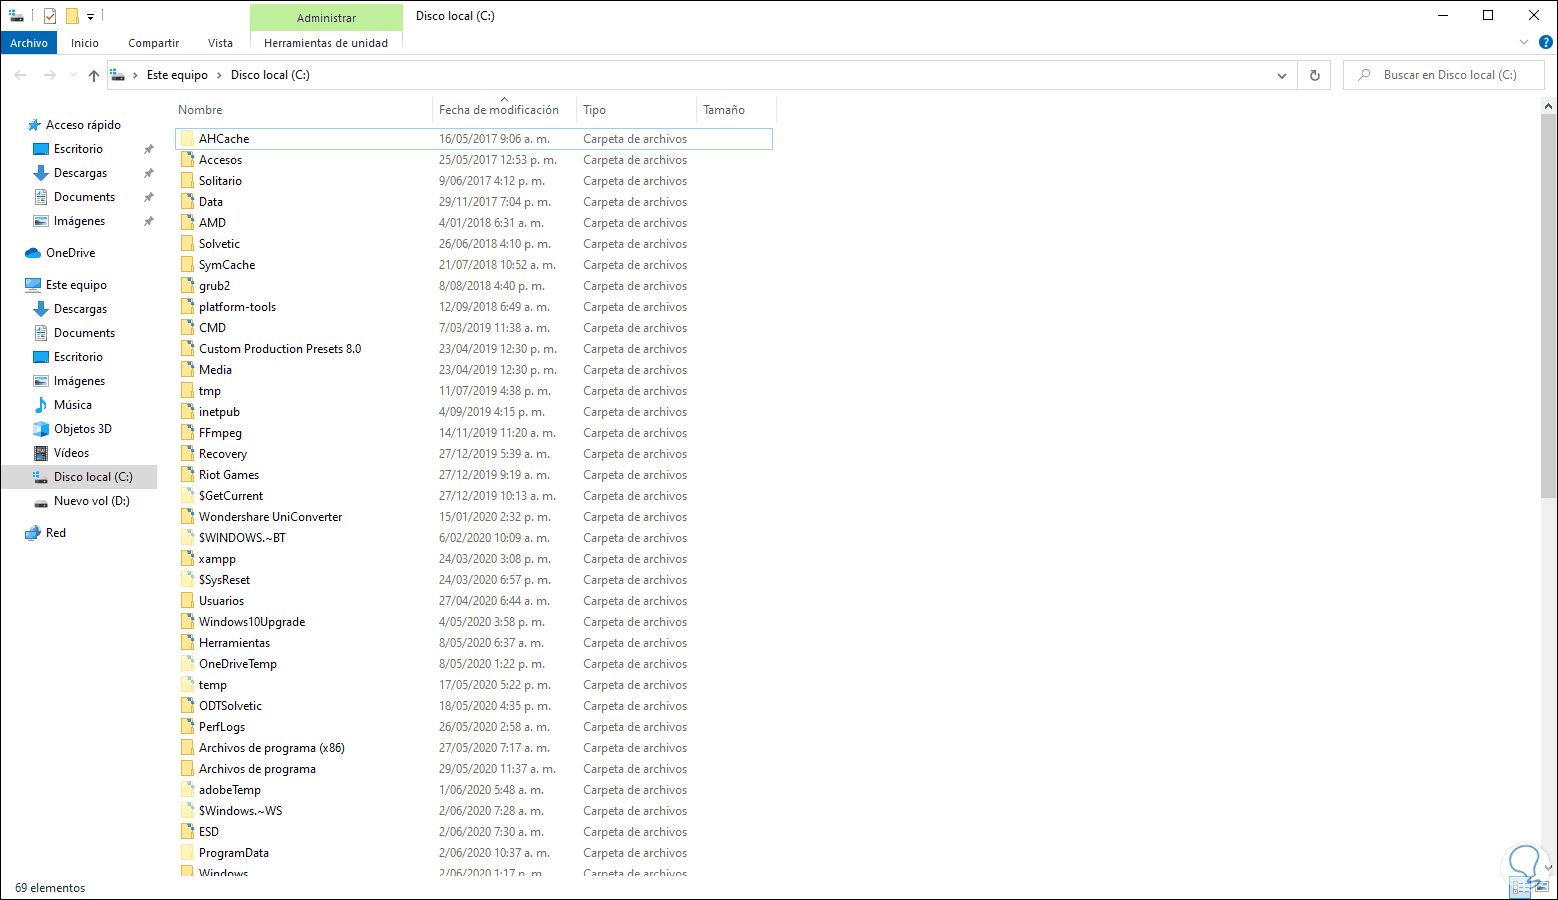Click the date 29/11/2017 7:04 p. m.
This screenshot has height=900, width=1558.
(495, 202)
